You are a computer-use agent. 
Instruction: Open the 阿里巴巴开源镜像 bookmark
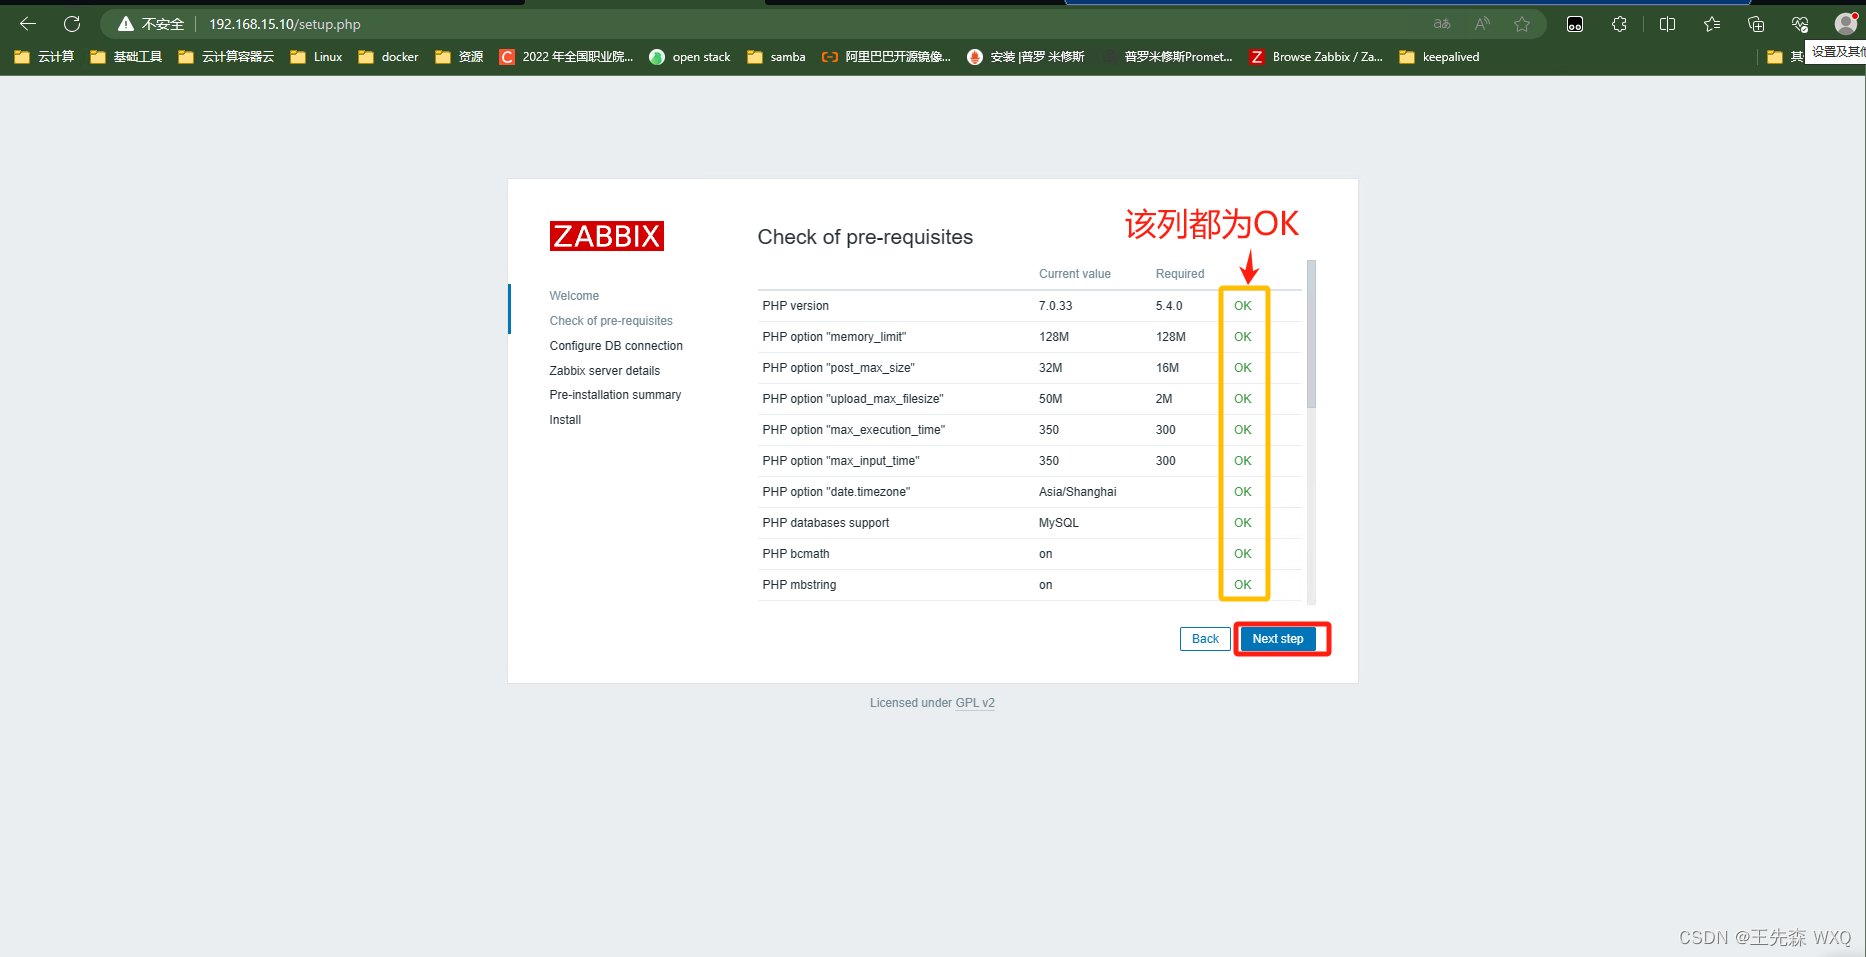coord(886,57)
